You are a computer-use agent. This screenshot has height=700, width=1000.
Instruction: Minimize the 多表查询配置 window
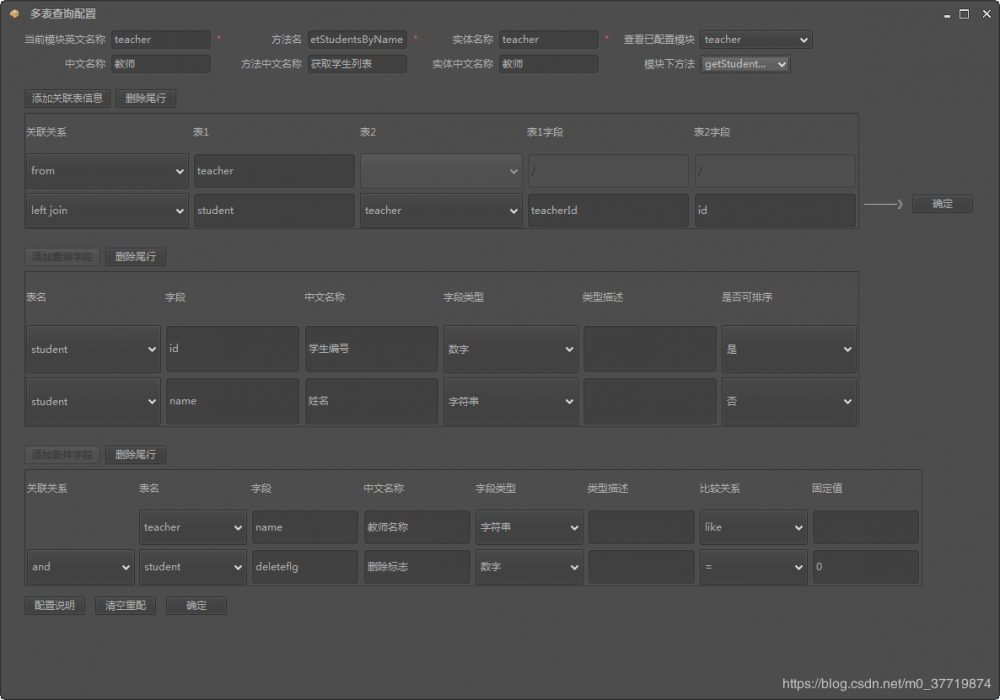(947, 15)
